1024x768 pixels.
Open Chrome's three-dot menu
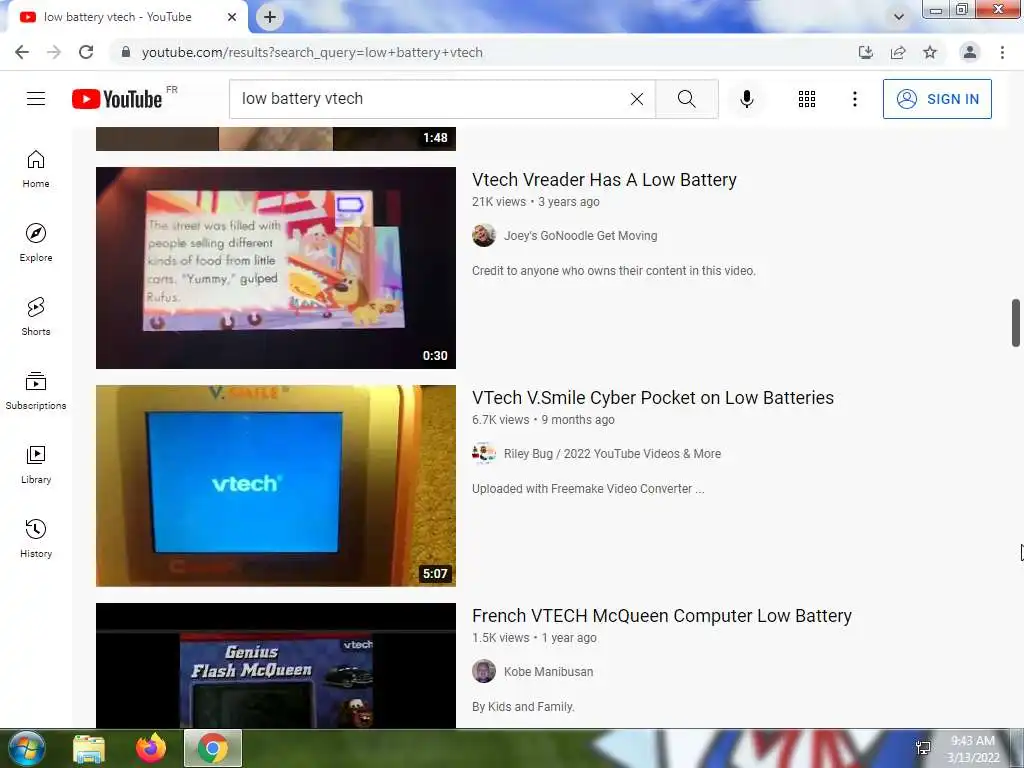coord(1002,52)
